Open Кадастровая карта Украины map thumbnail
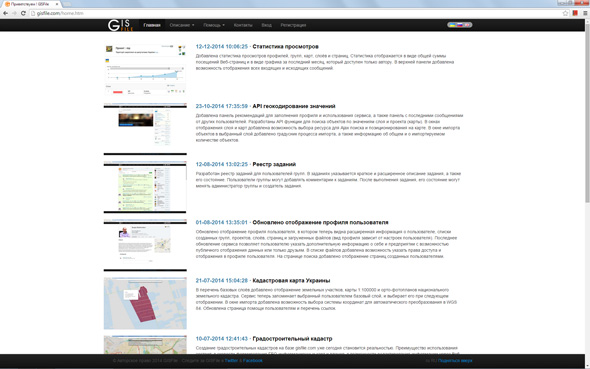This screenshot has height=369, width=590. [145, 304]
